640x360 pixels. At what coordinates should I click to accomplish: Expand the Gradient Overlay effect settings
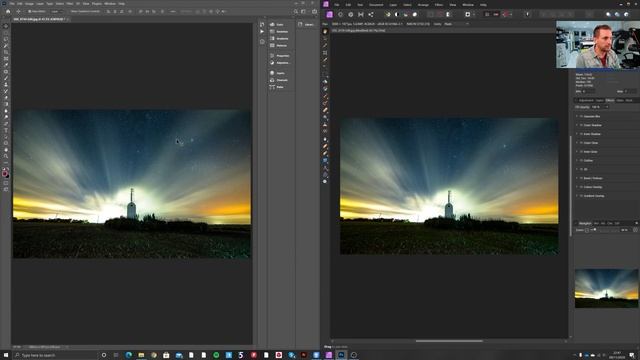[x=577, y=196]
